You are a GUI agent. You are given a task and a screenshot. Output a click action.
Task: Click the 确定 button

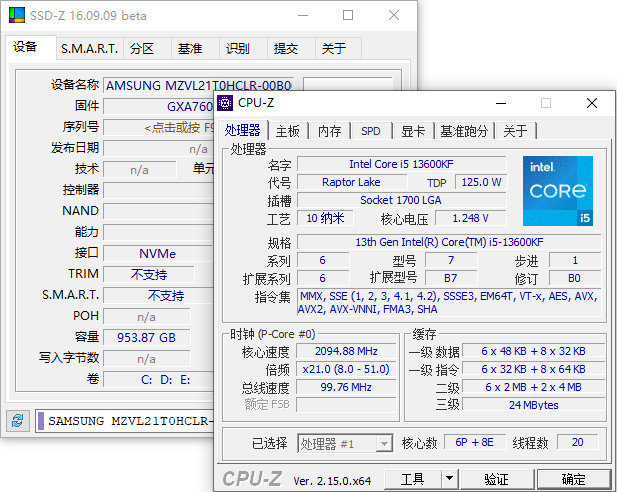tap(574, 479)
